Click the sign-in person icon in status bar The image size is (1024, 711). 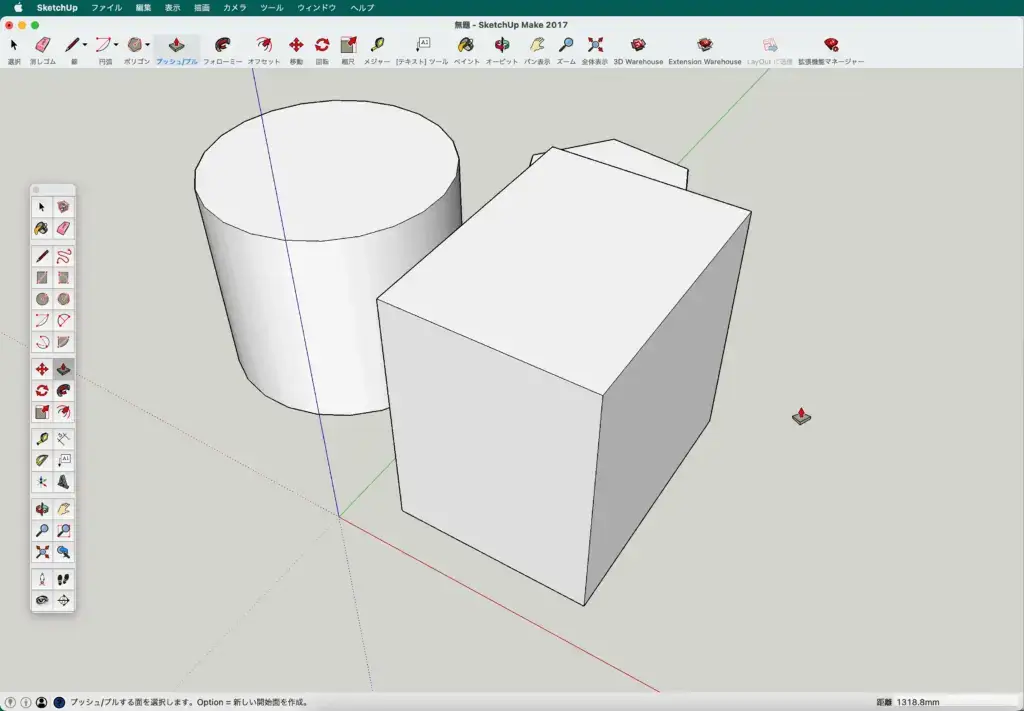click(42, 703)
